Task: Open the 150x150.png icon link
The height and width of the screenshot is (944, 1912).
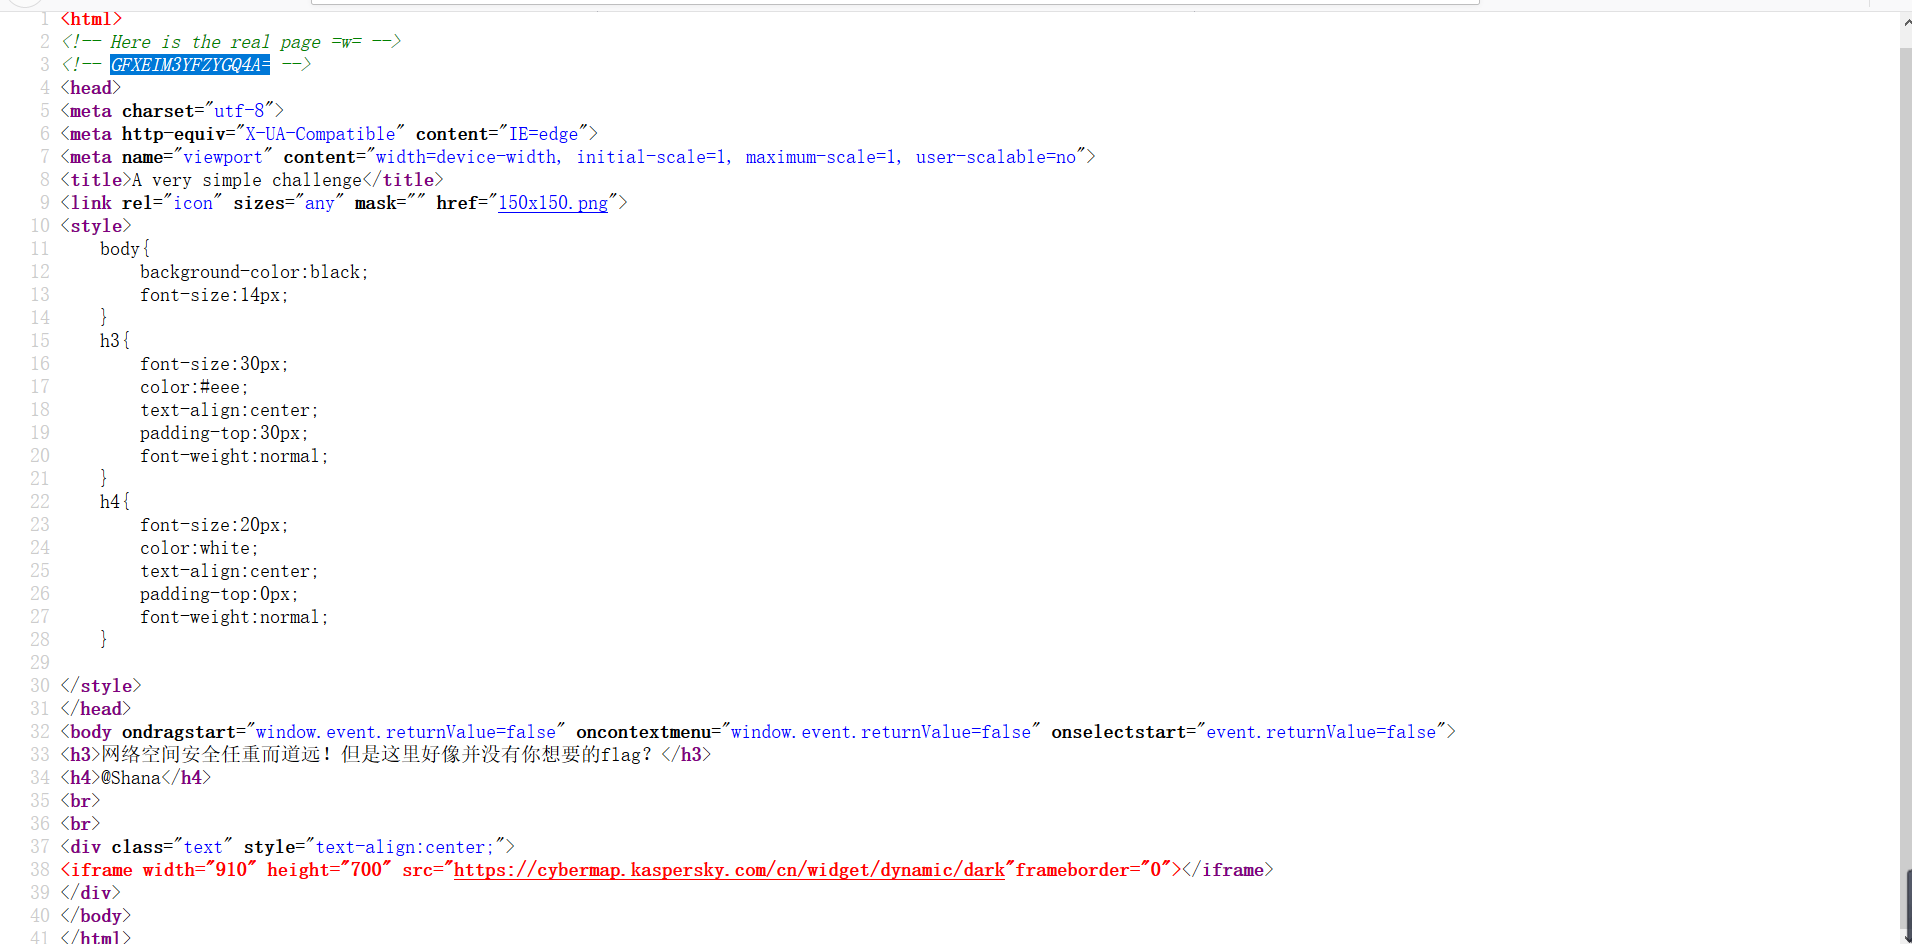Action: coord(553,203)
